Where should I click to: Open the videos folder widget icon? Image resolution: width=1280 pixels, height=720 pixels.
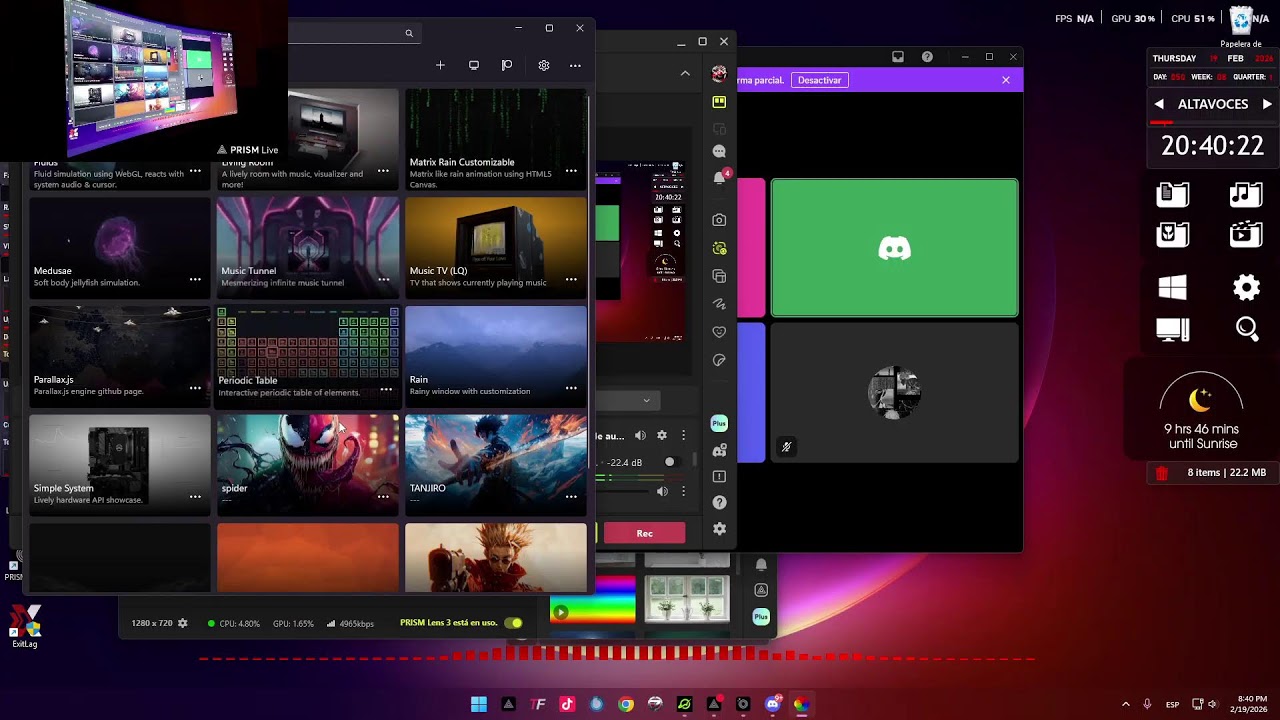pyautogui.click(x=1246, y=234)
